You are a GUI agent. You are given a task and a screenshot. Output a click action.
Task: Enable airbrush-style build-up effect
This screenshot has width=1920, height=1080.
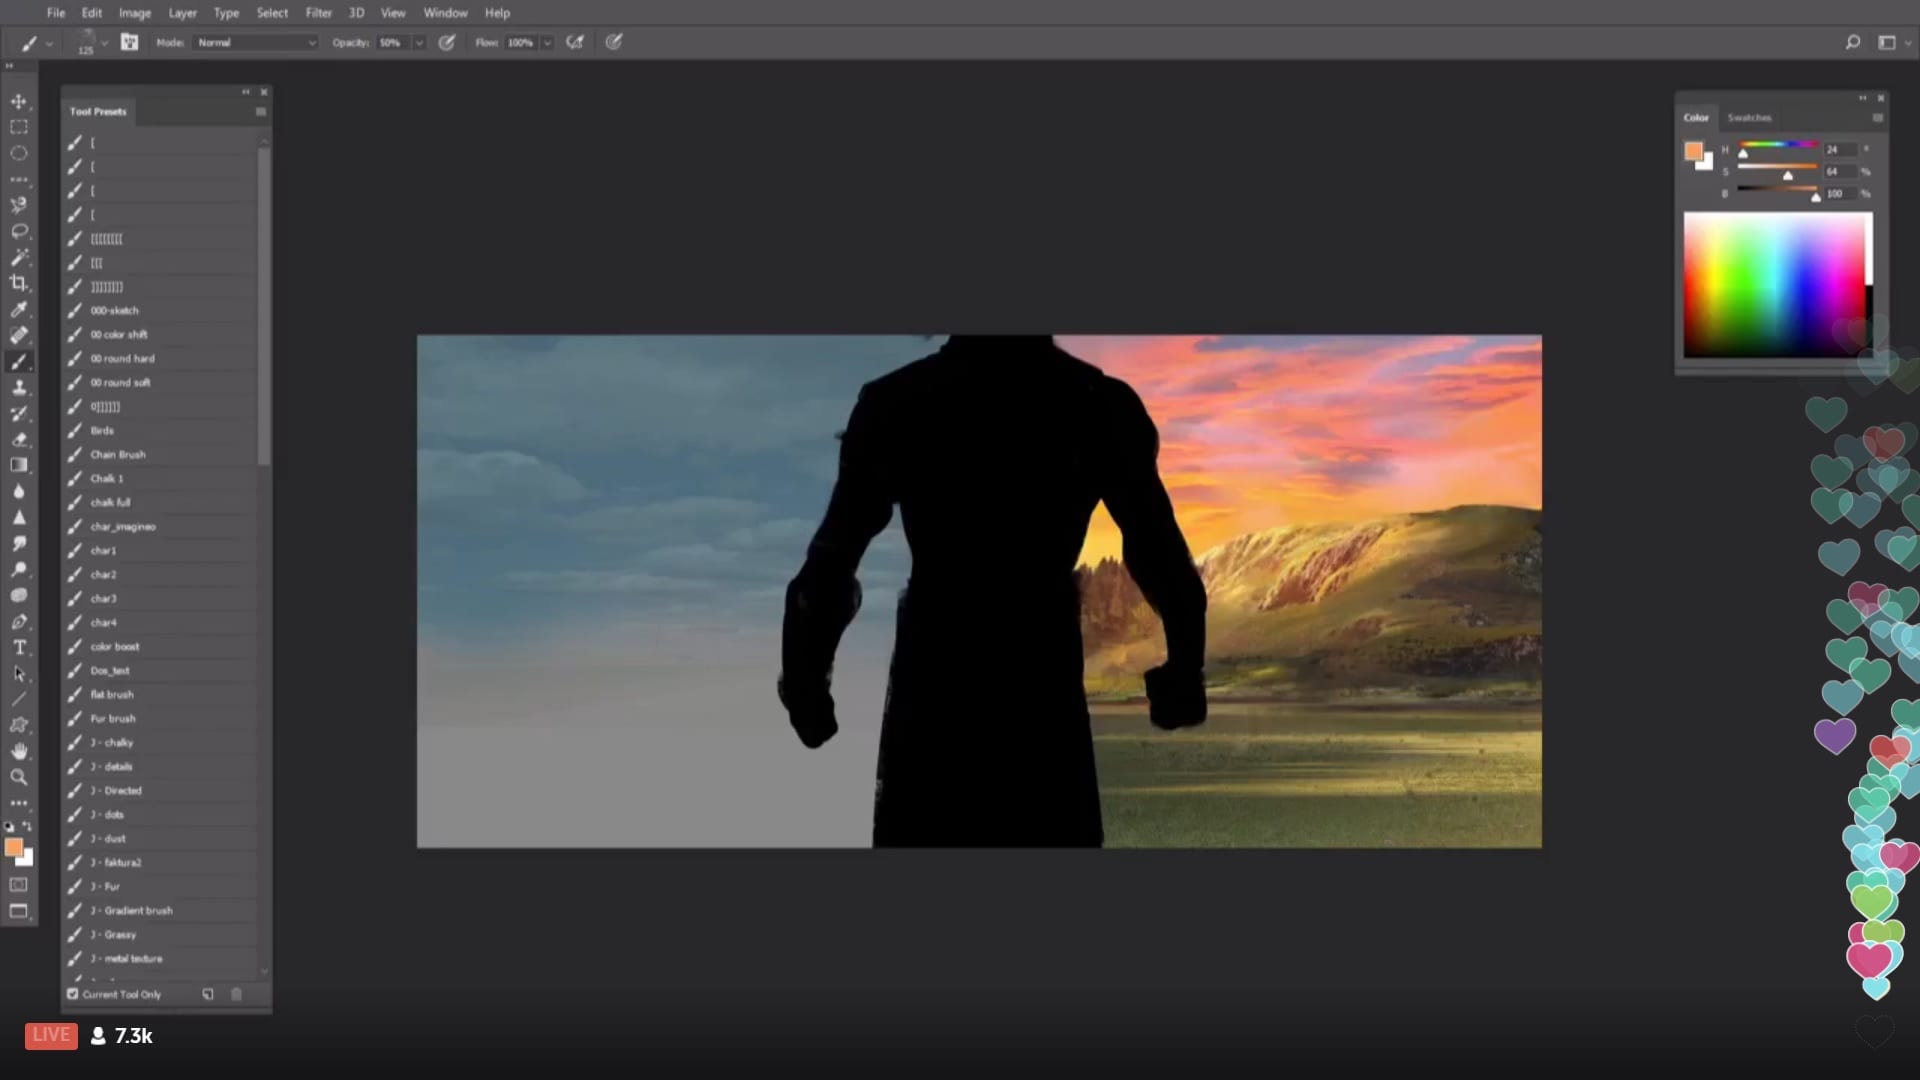tap(575, 42)
